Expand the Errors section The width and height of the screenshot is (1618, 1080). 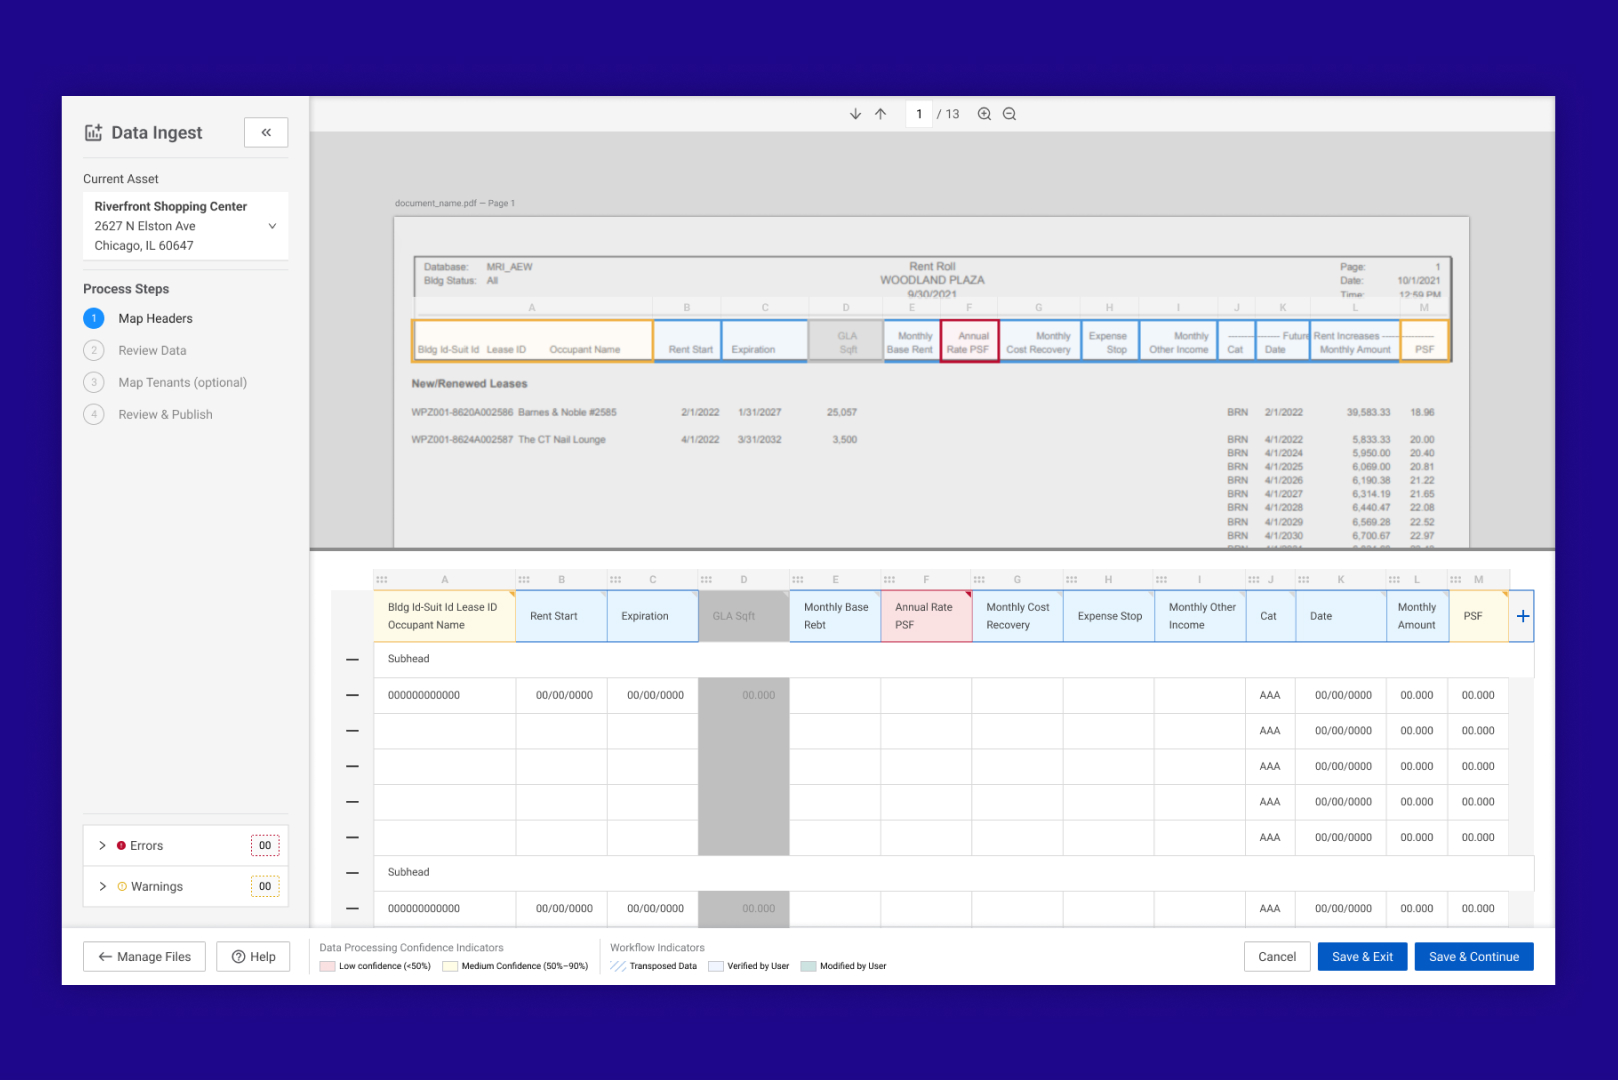coord(102,846)
